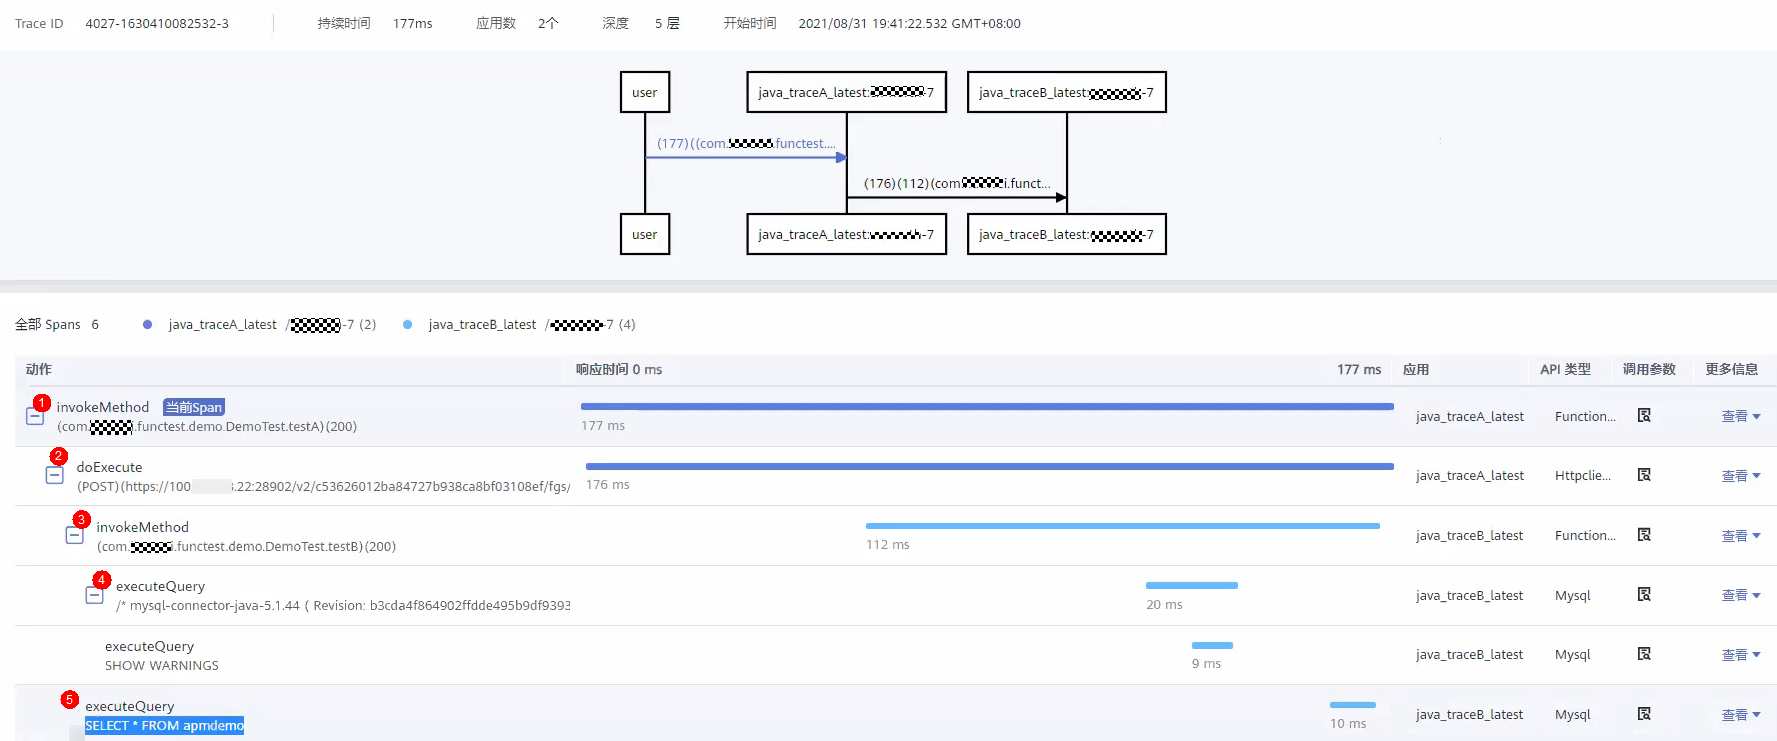The height and width of the screenshot is (741, 1777).
Task: Click blue dot legend for java_traceA_latest
Action: pos(148,325)
